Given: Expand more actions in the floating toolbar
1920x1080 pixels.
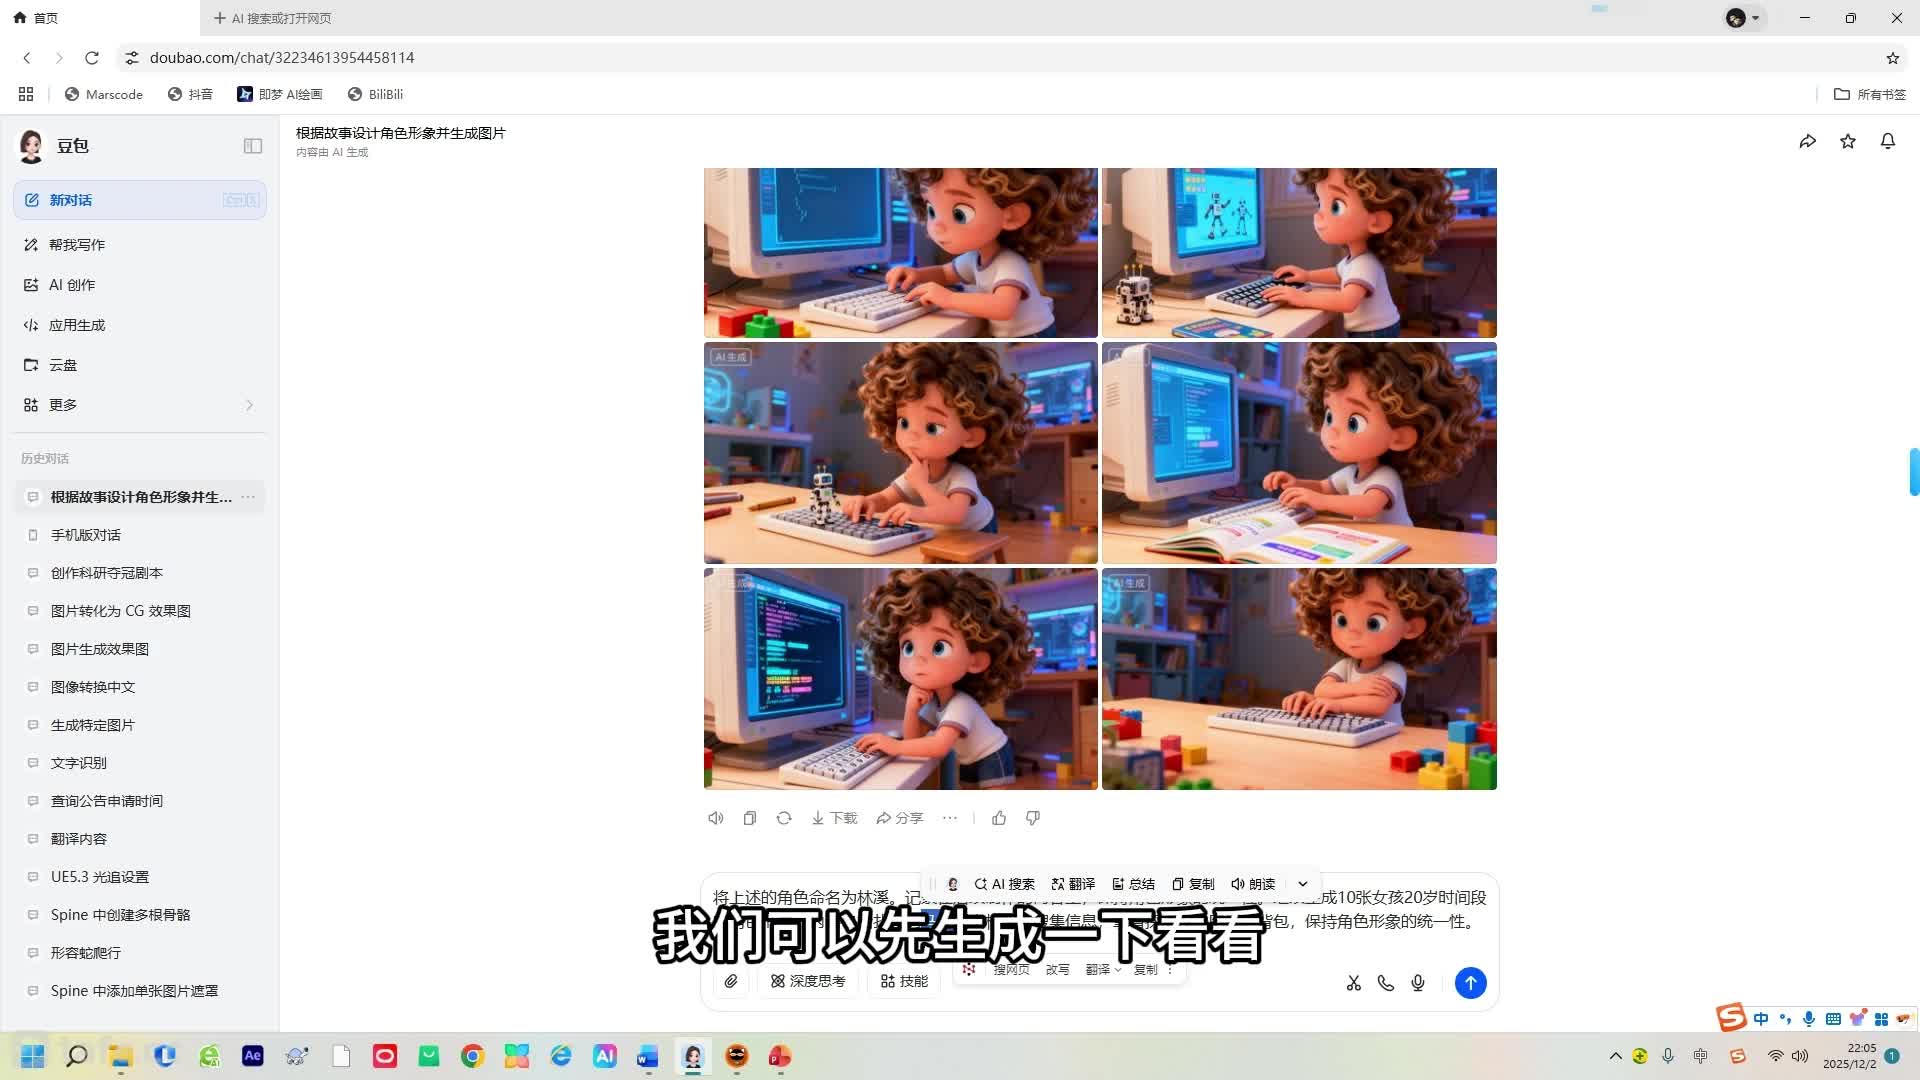Looking at the screenshot, I should 1302,884.
